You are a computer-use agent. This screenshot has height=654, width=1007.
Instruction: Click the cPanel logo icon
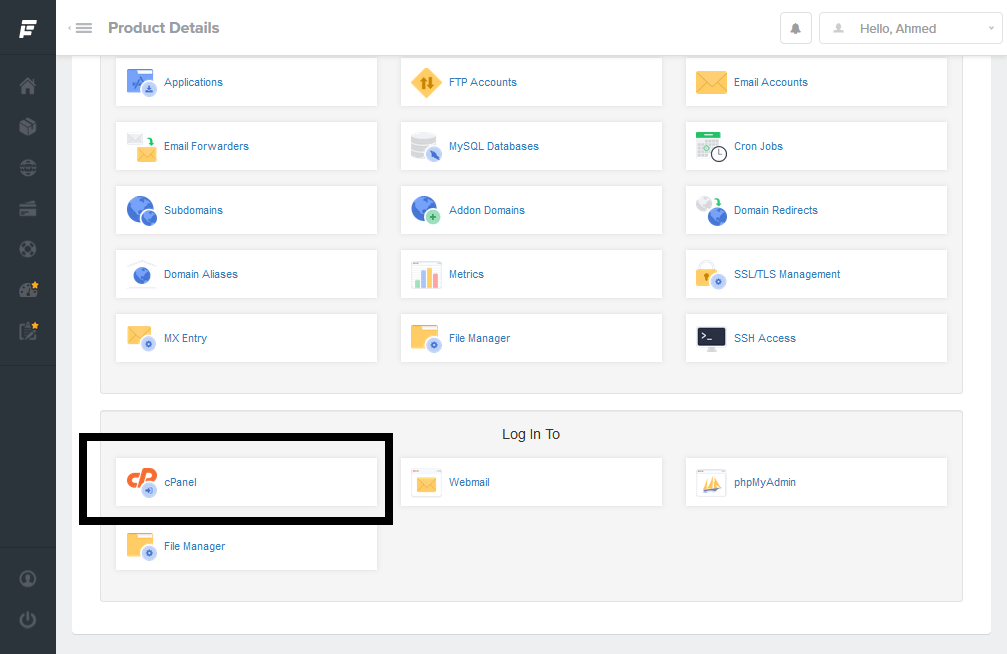point(142,482)
